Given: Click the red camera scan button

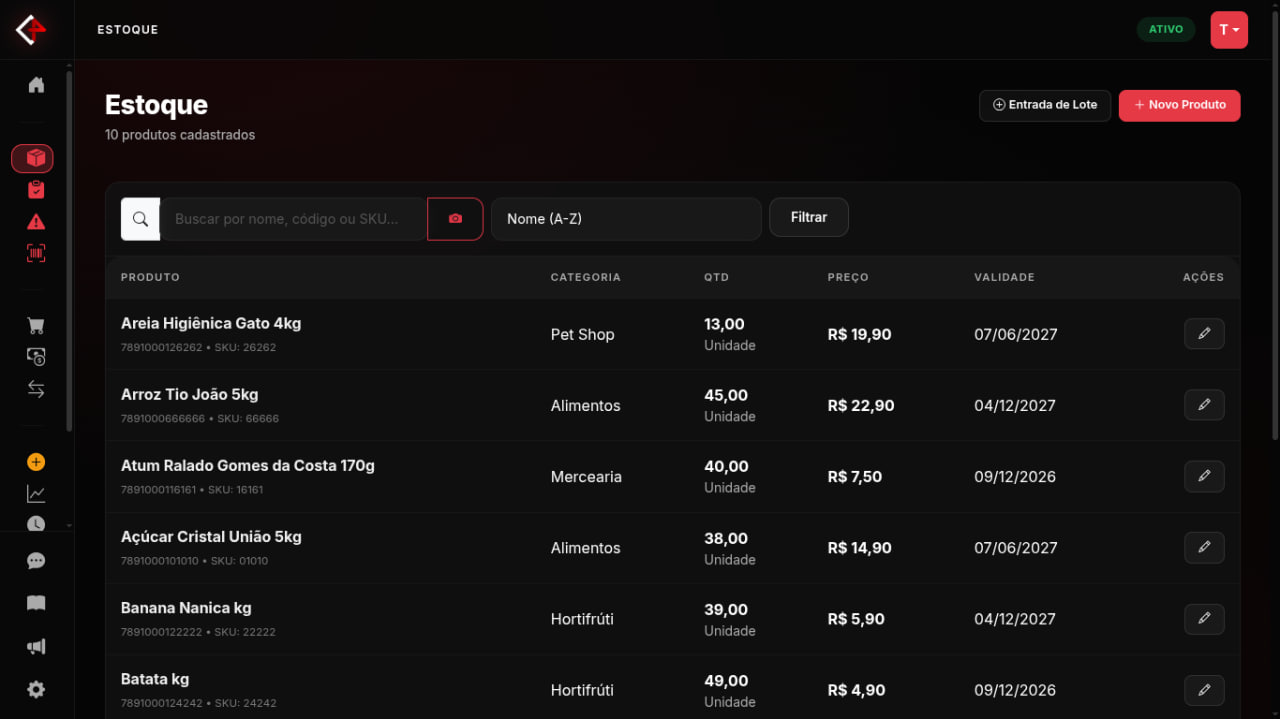Looking at the screenshot, I should click(x=455, y=219).
